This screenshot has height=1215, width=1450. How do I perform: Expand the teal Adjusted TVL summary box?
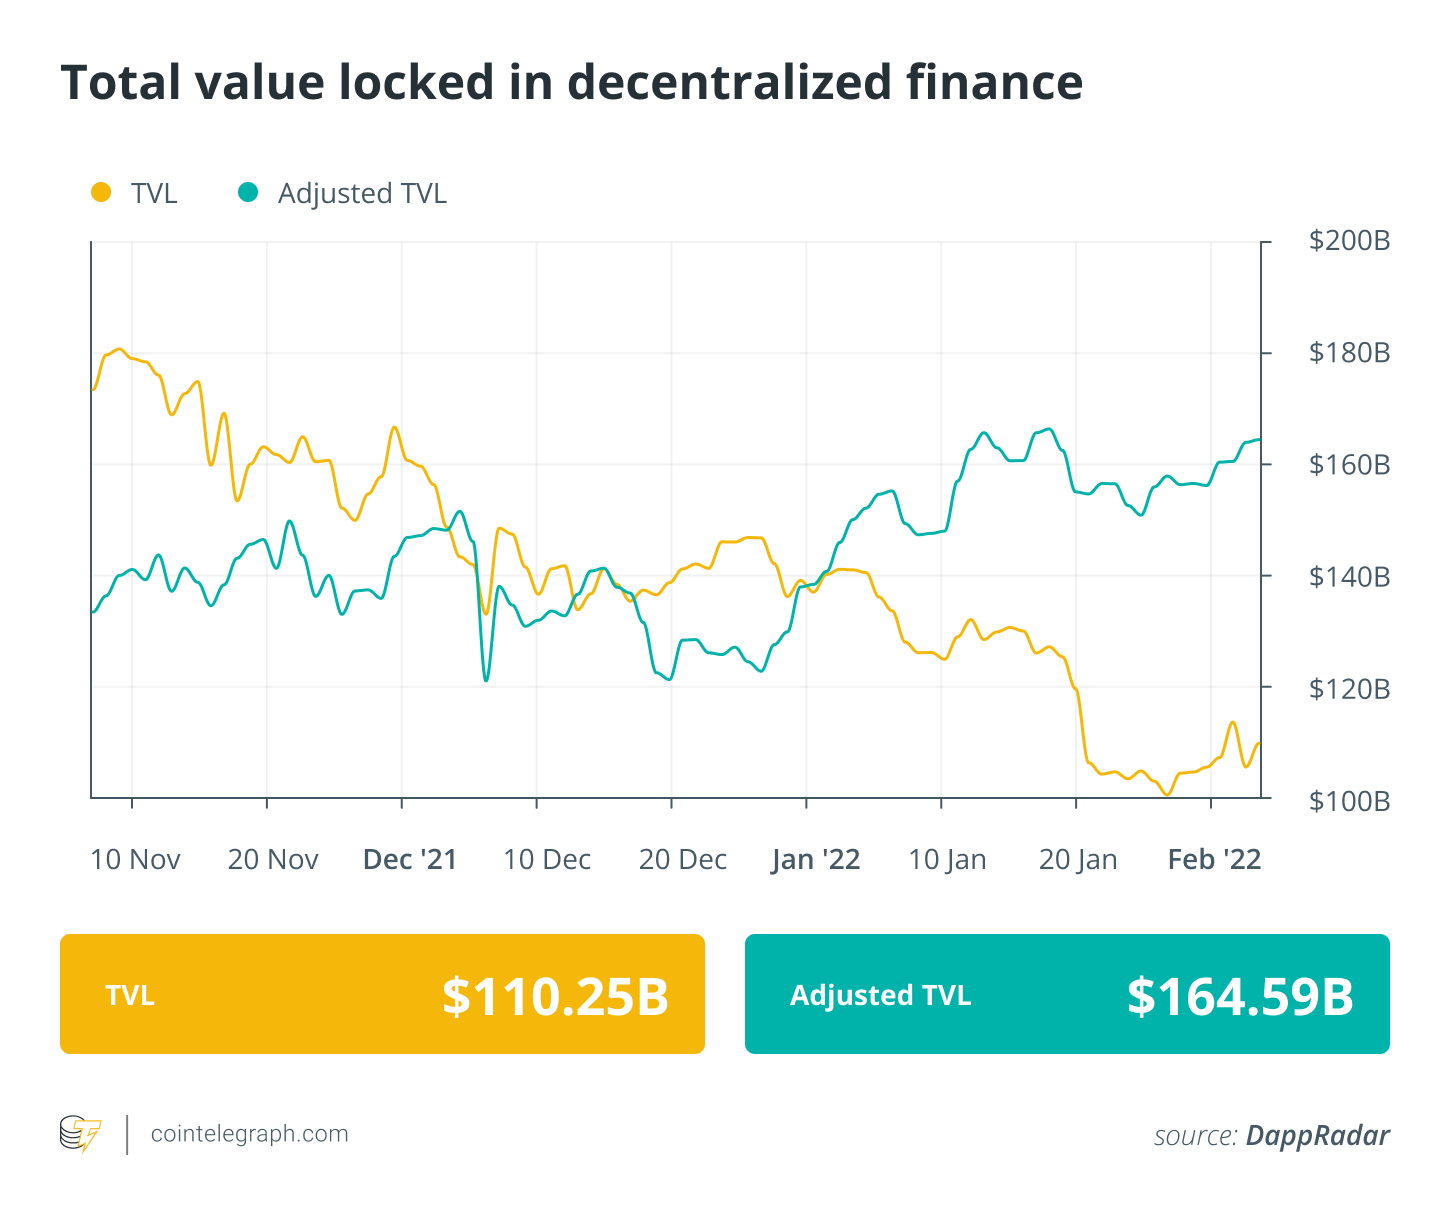[x=1066, y=994]
